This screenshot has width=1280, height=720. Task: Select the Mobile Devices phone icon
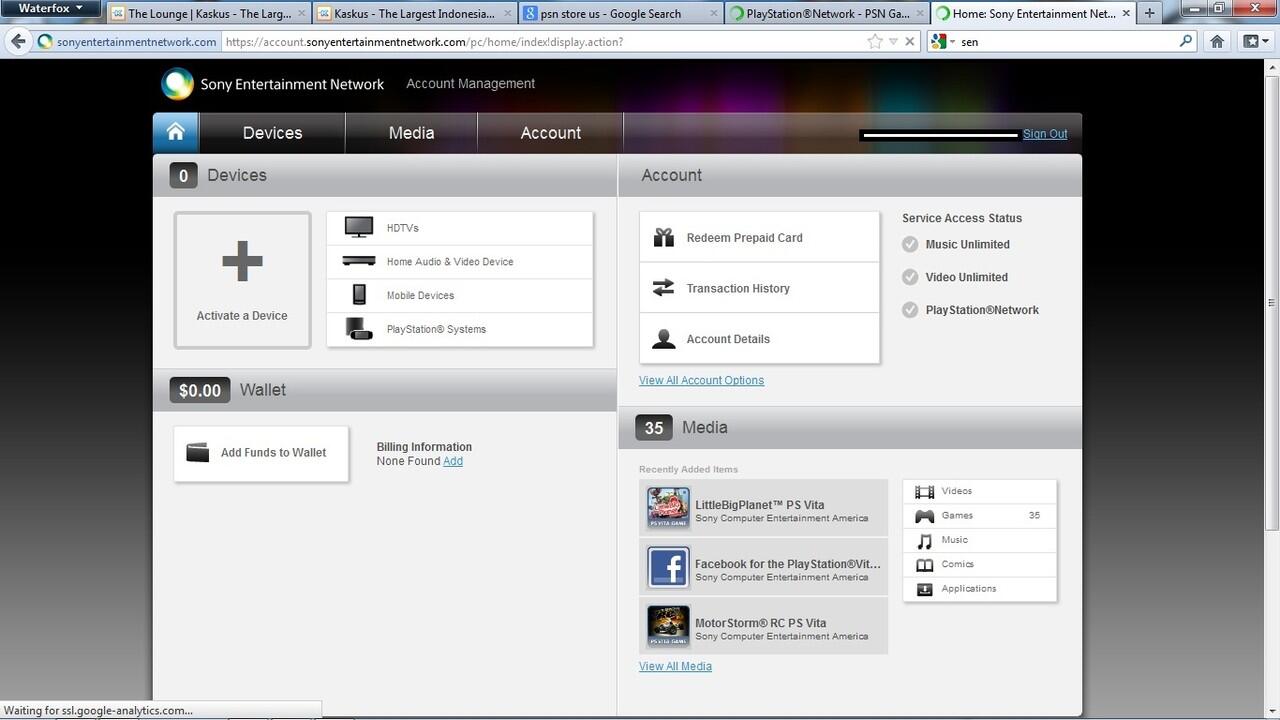tap(359, 294)
